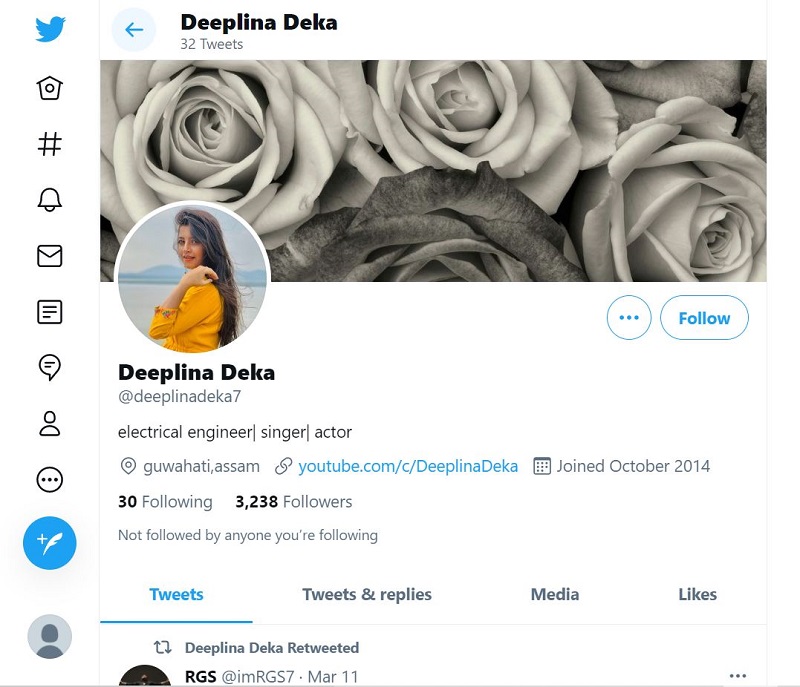This screenshot has height=687, width=800.
Task: Open Lists icon in sidebar
Action: click(x=49, y=312)
